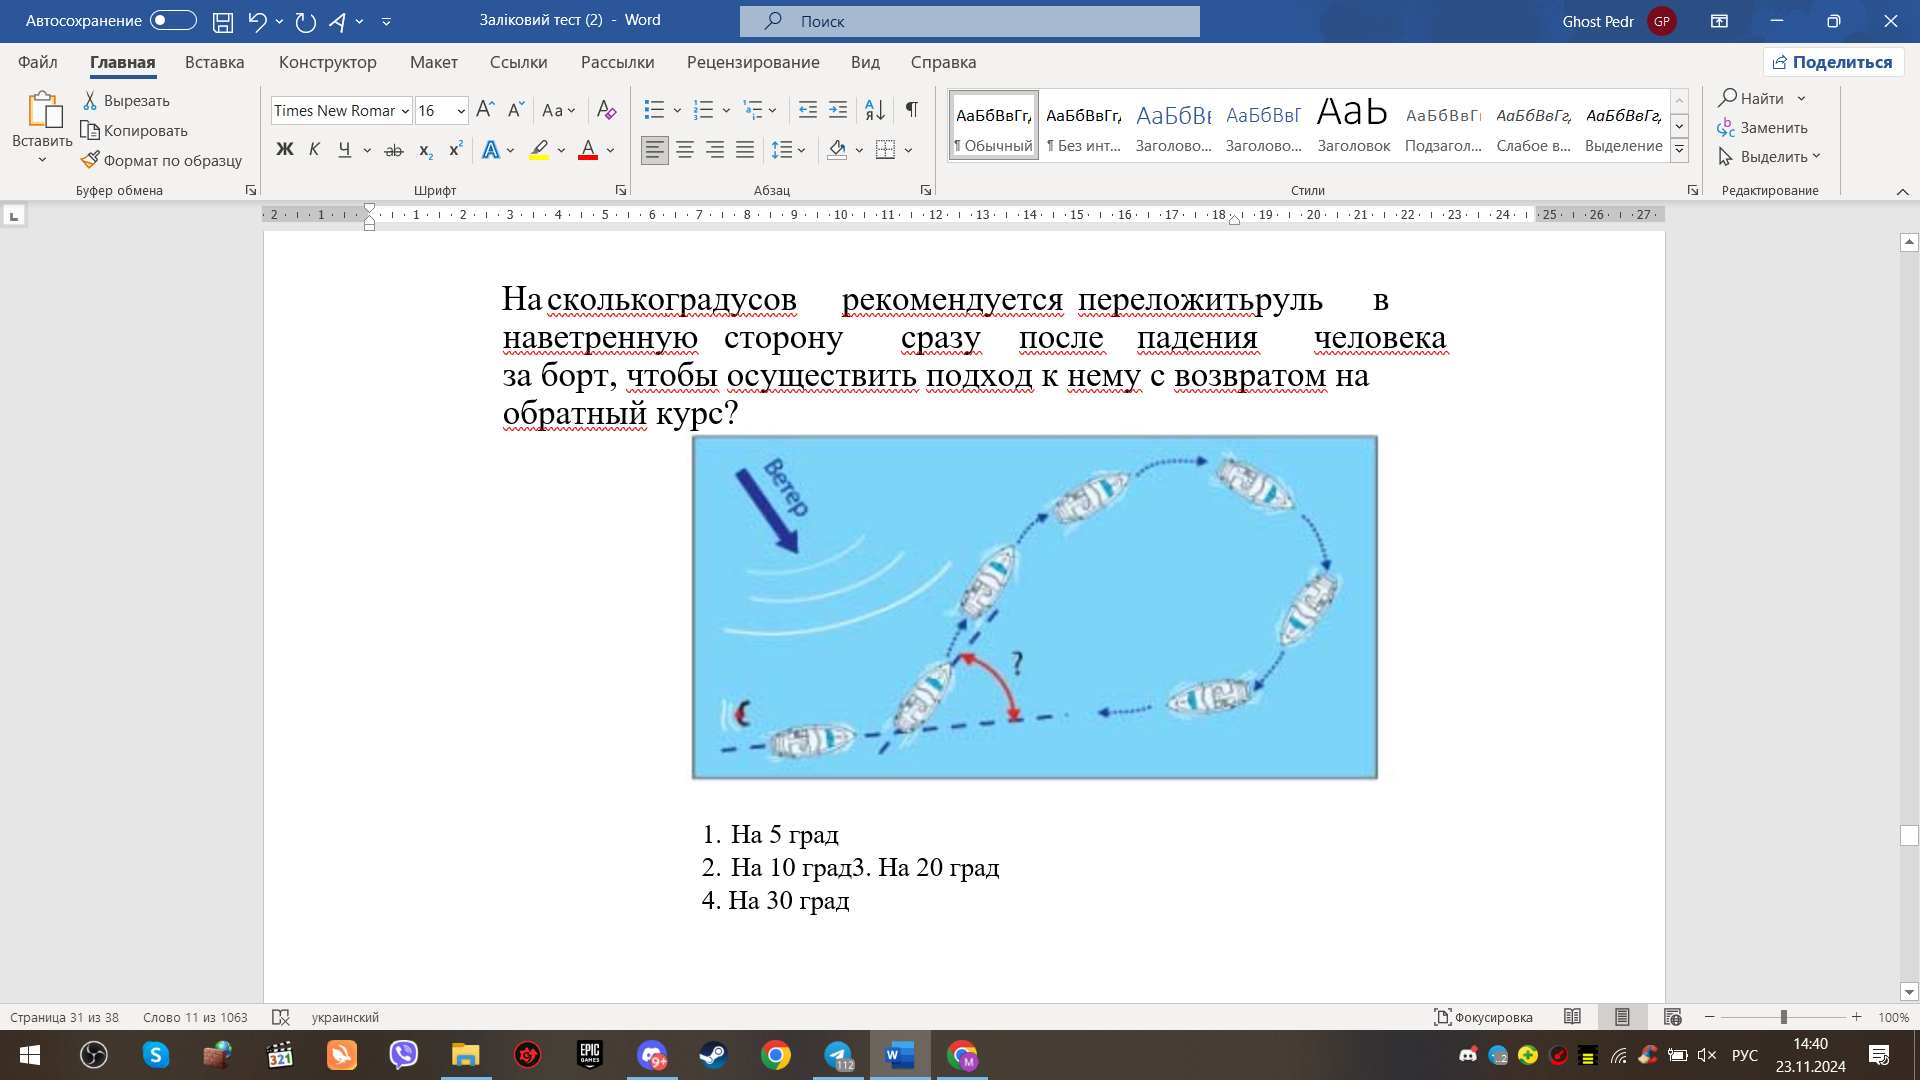1920x1080 pixels.
Task: Open the Файл menu tab
Action: [38, 62]
